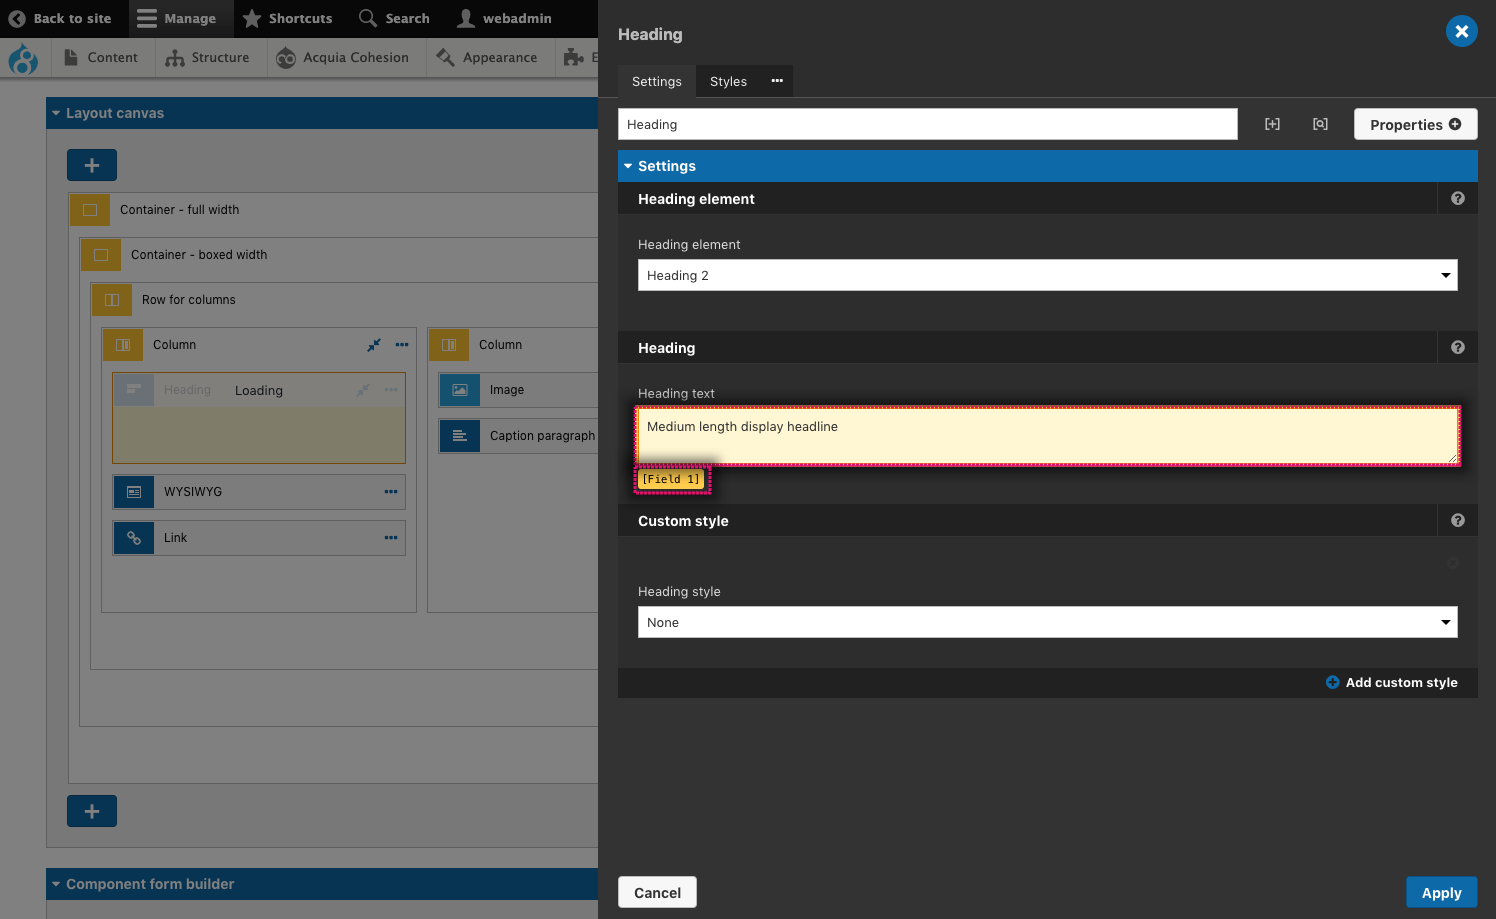Click the blue close X on sidebar
The height and width of the screenshot is (919, 1496).
pyautogui.click(x=1461, y=32)
